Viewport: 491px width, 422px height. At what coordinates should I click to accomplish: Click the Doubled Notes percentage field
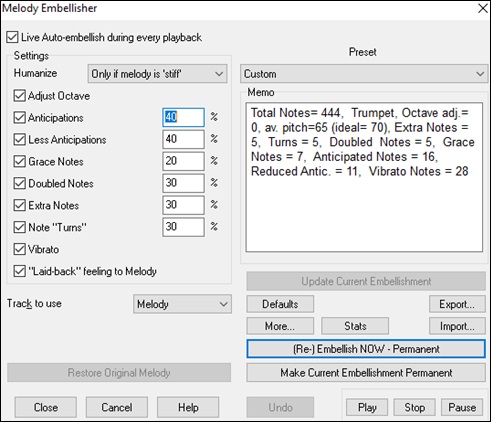coord(183,183)
